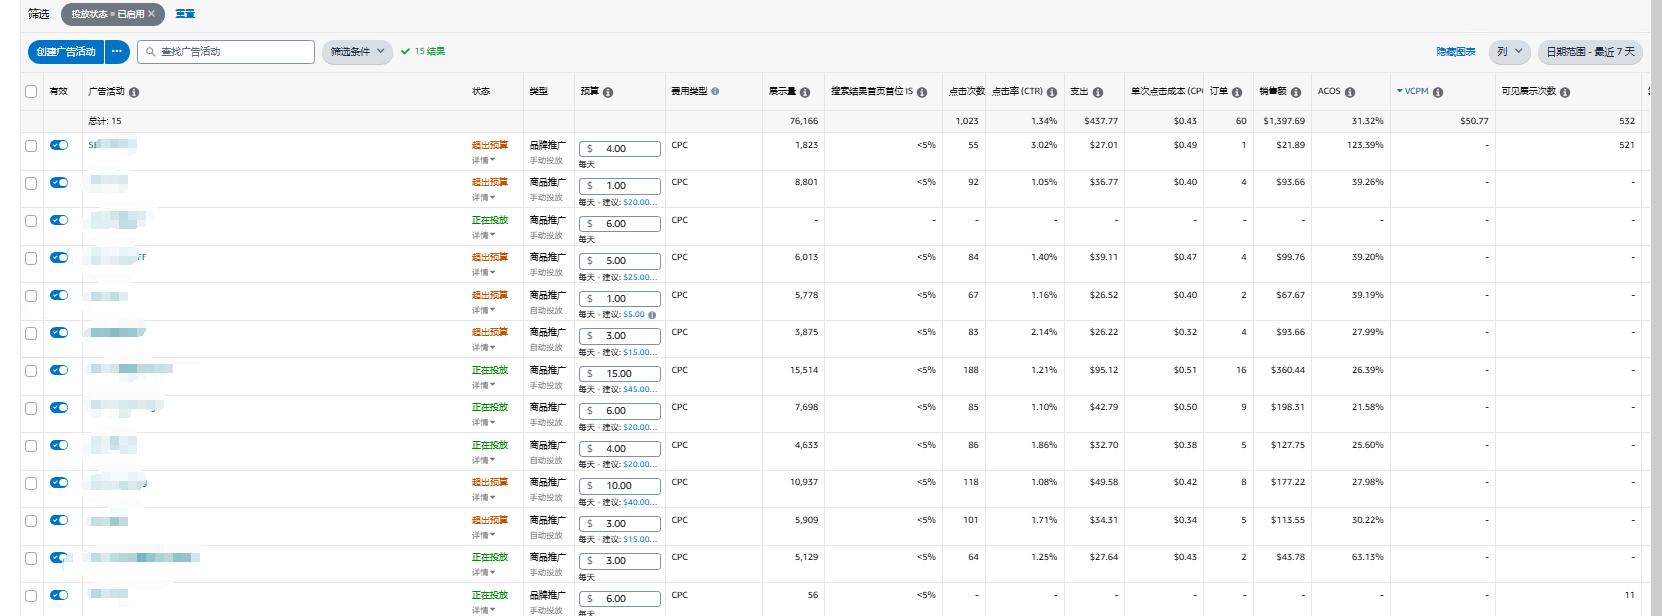Tick the select-all checkbox in table header
Viewport: 1662px width, 616px height.
point(31,91)
